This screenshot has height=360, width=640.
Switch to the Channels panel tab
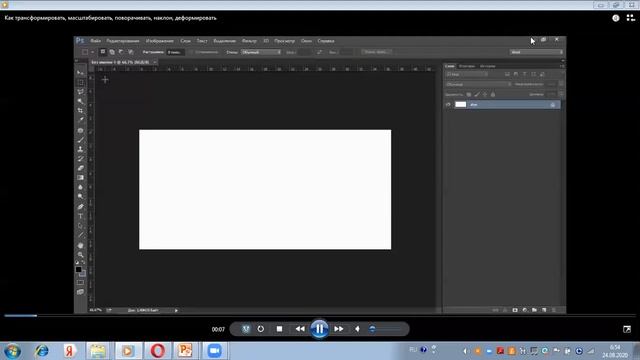click(467, 66)
